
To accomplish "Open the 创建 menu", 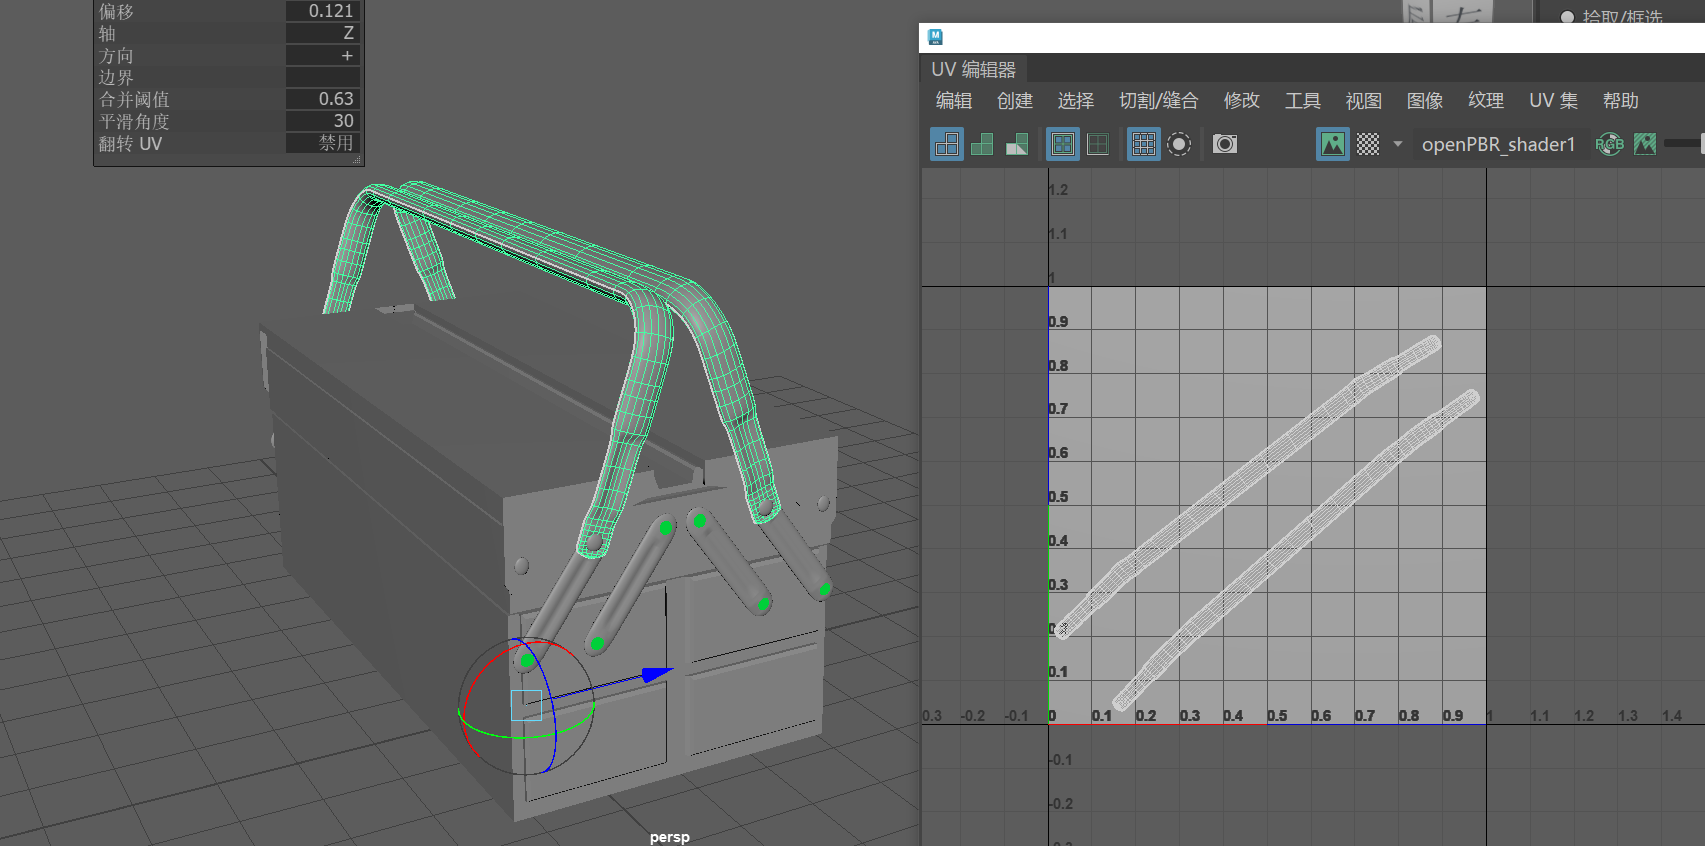I will 1015,101.
